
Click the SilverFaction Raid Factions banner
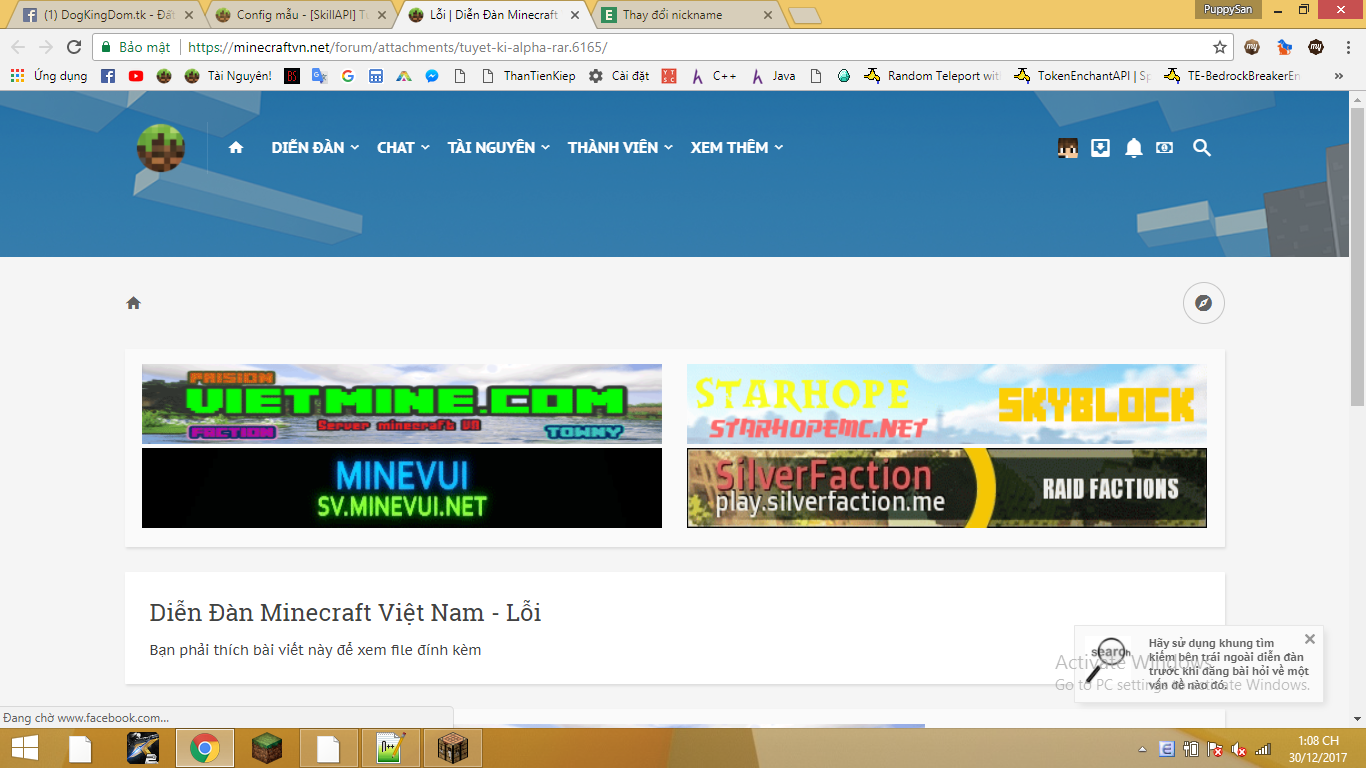(947, 488)
